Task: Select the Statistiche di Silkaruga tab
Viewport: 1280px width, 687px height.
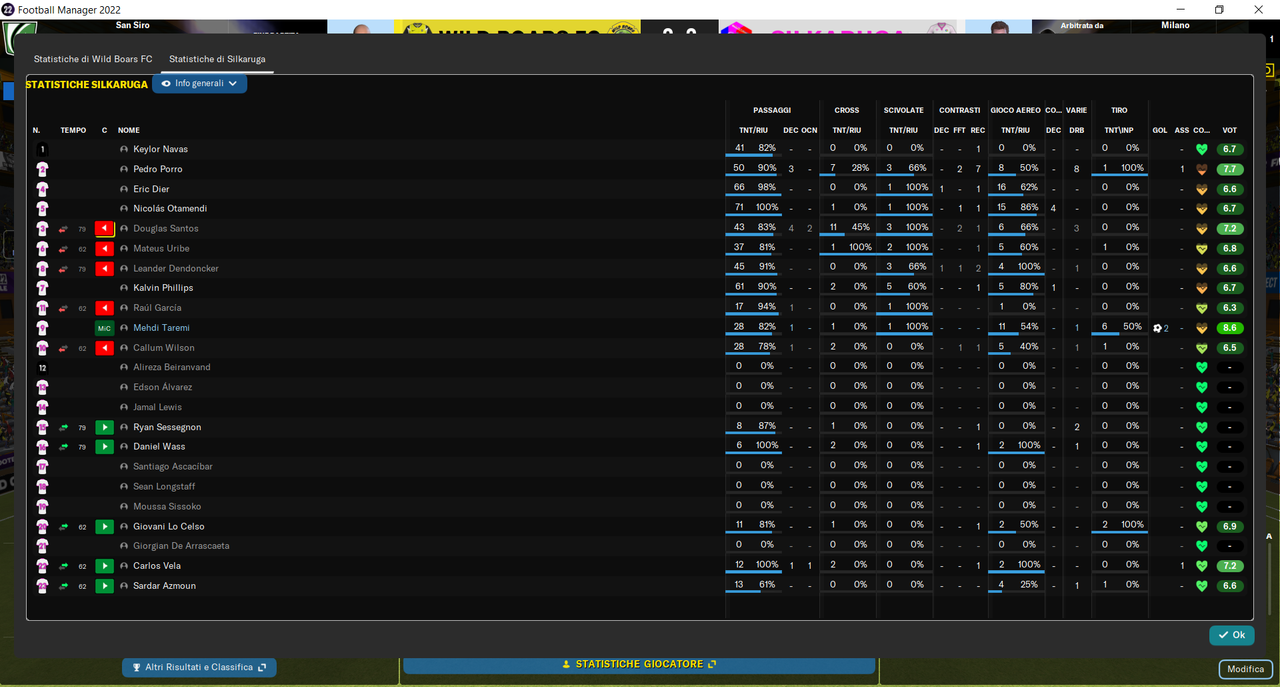Action: (217, 59)
